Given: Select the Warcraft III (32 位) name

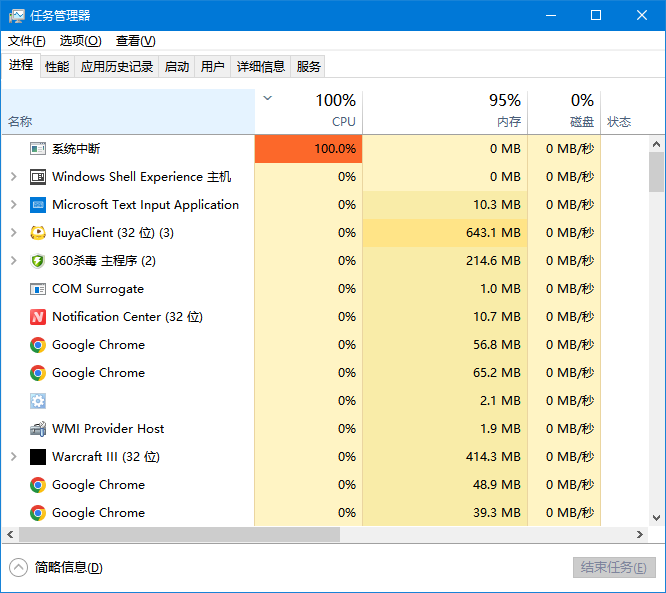Looking at the screenshot, I should 106,457.
